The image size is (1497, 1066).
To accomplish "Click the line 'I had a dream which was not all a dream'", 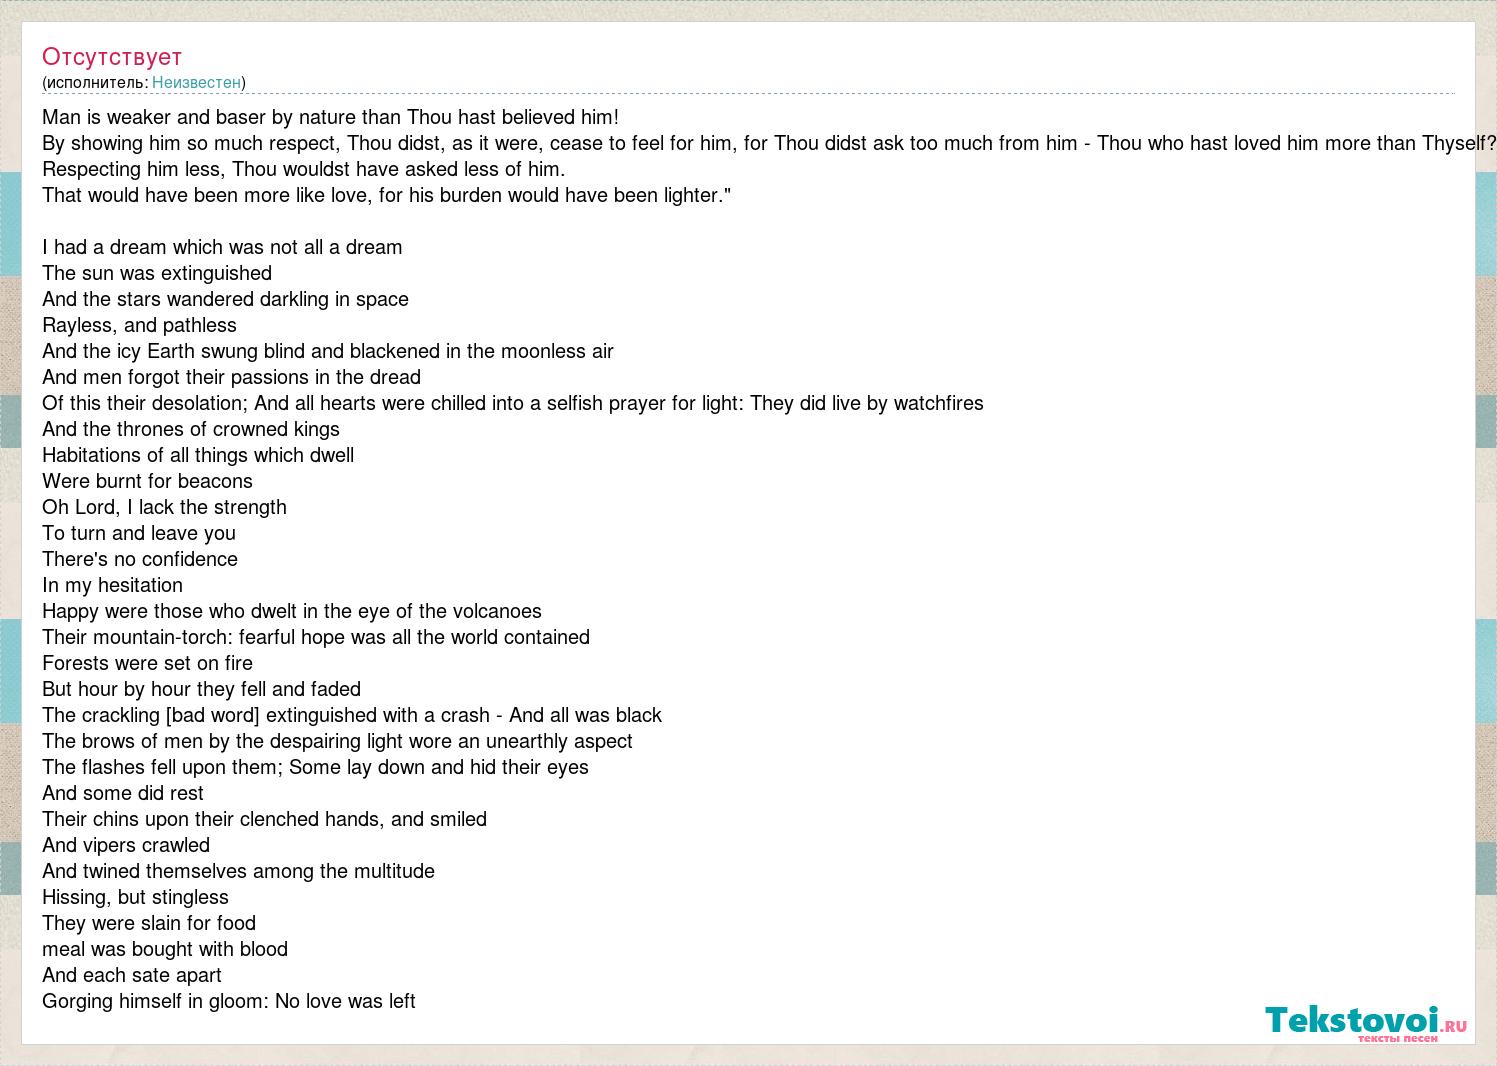I will tap(222, 247).
